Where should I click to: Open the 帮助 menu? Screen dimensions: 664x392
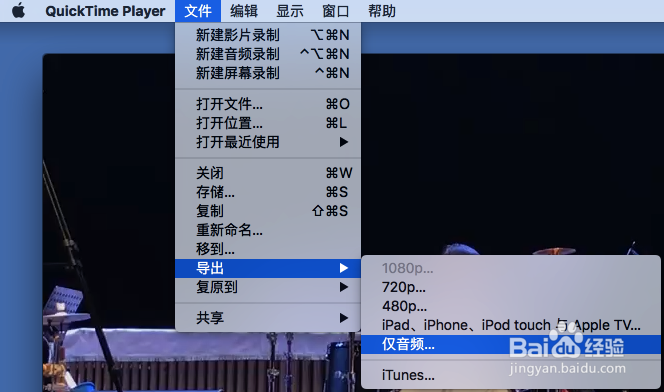click(382, 11)
